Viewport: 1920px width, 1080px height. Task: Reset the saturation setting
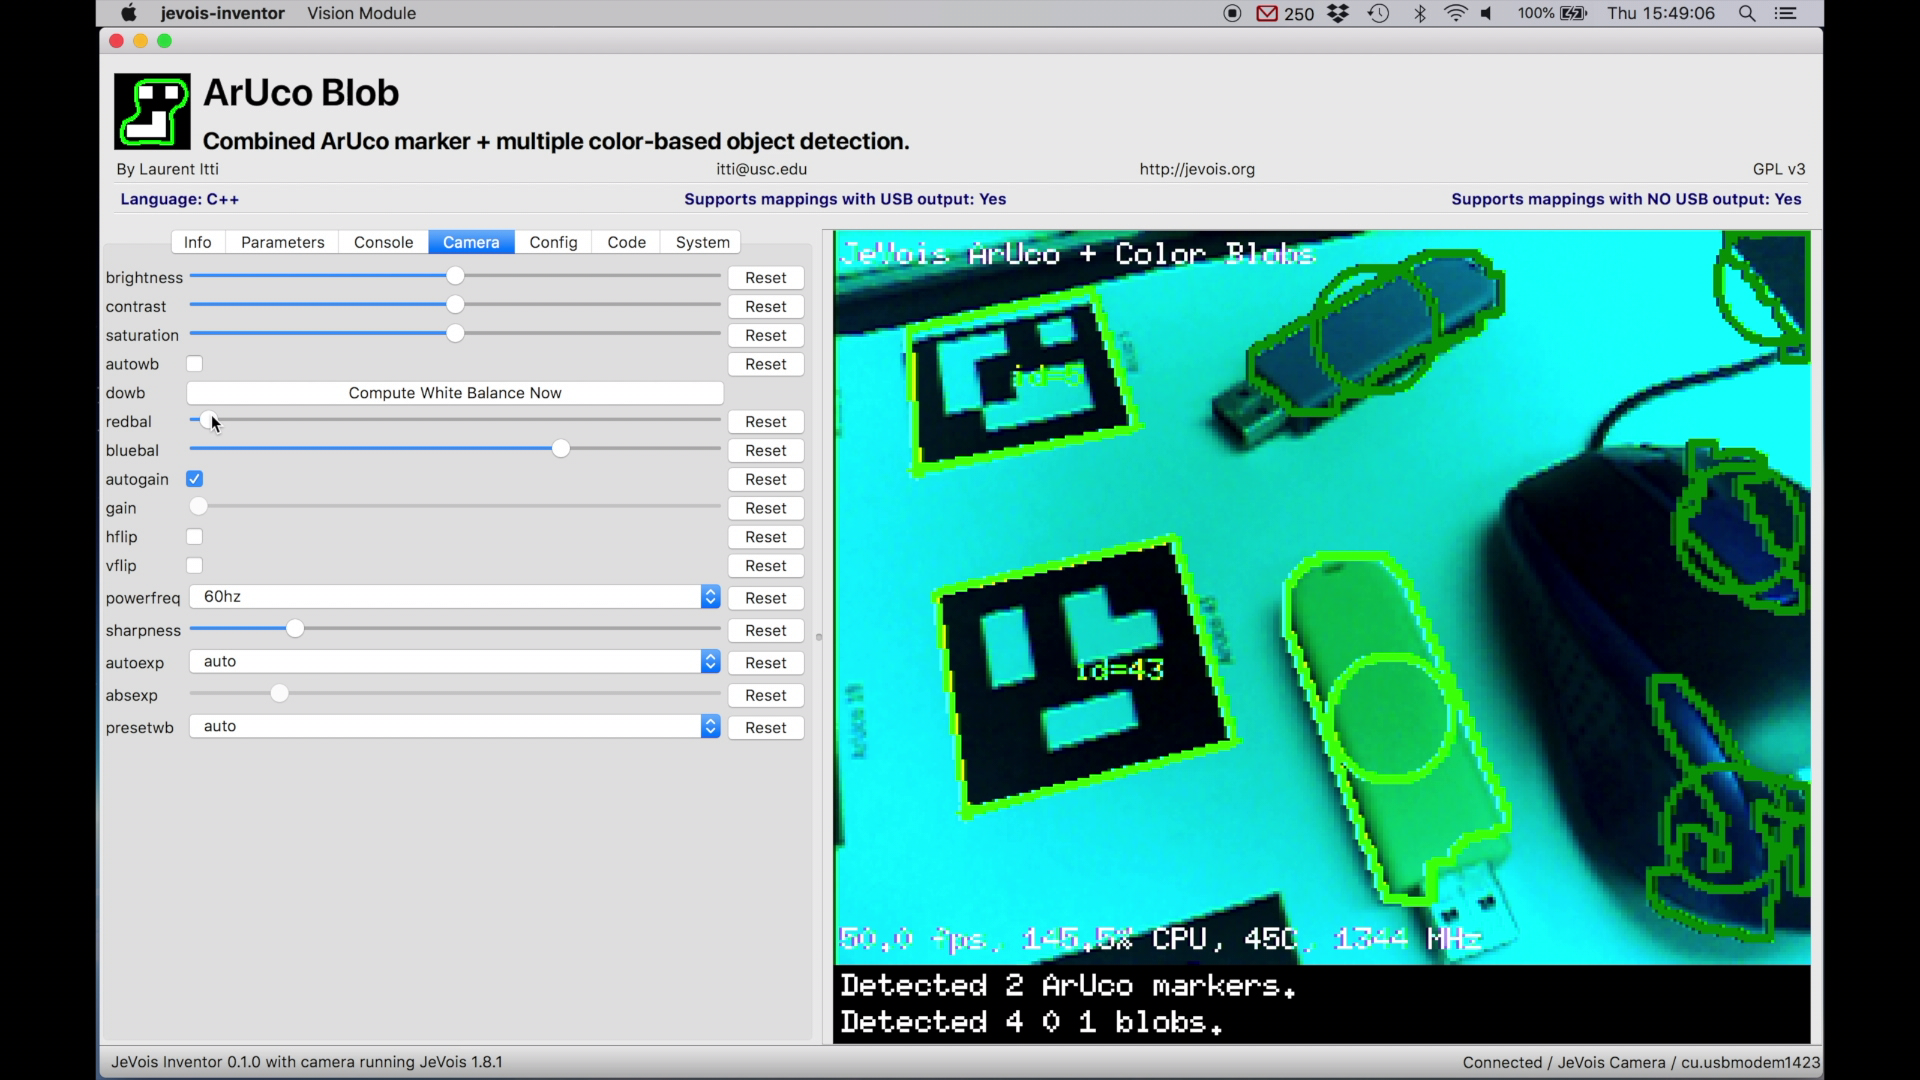click(x=766, y=336)
